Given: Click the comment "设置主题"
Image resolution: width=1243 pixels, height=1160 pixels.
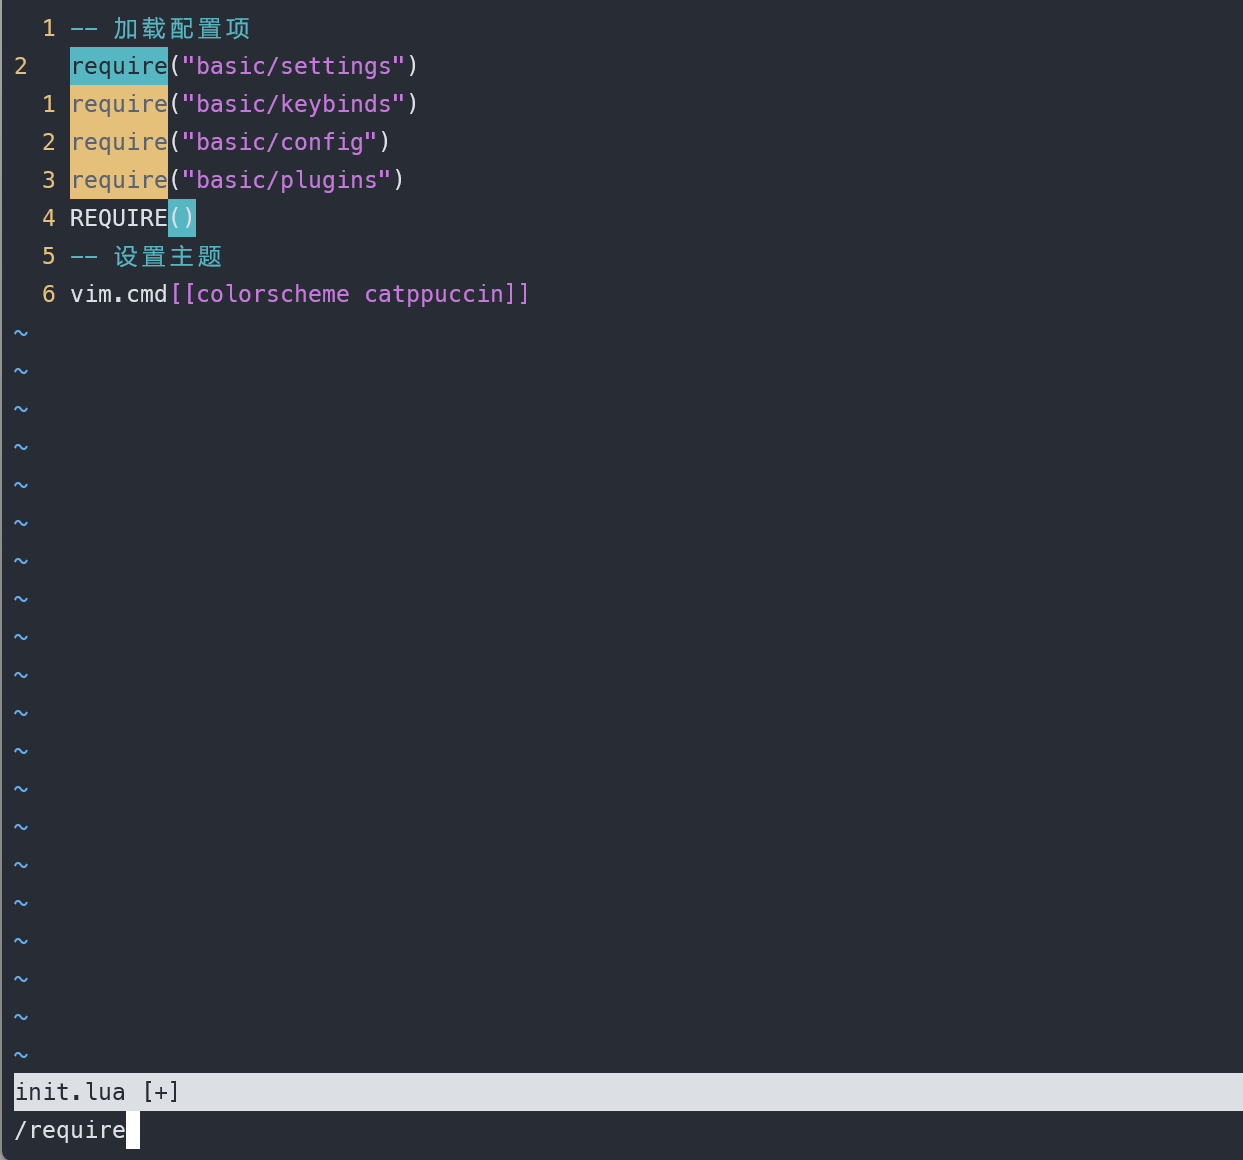Looking at the screenshot, I should 167,256.
